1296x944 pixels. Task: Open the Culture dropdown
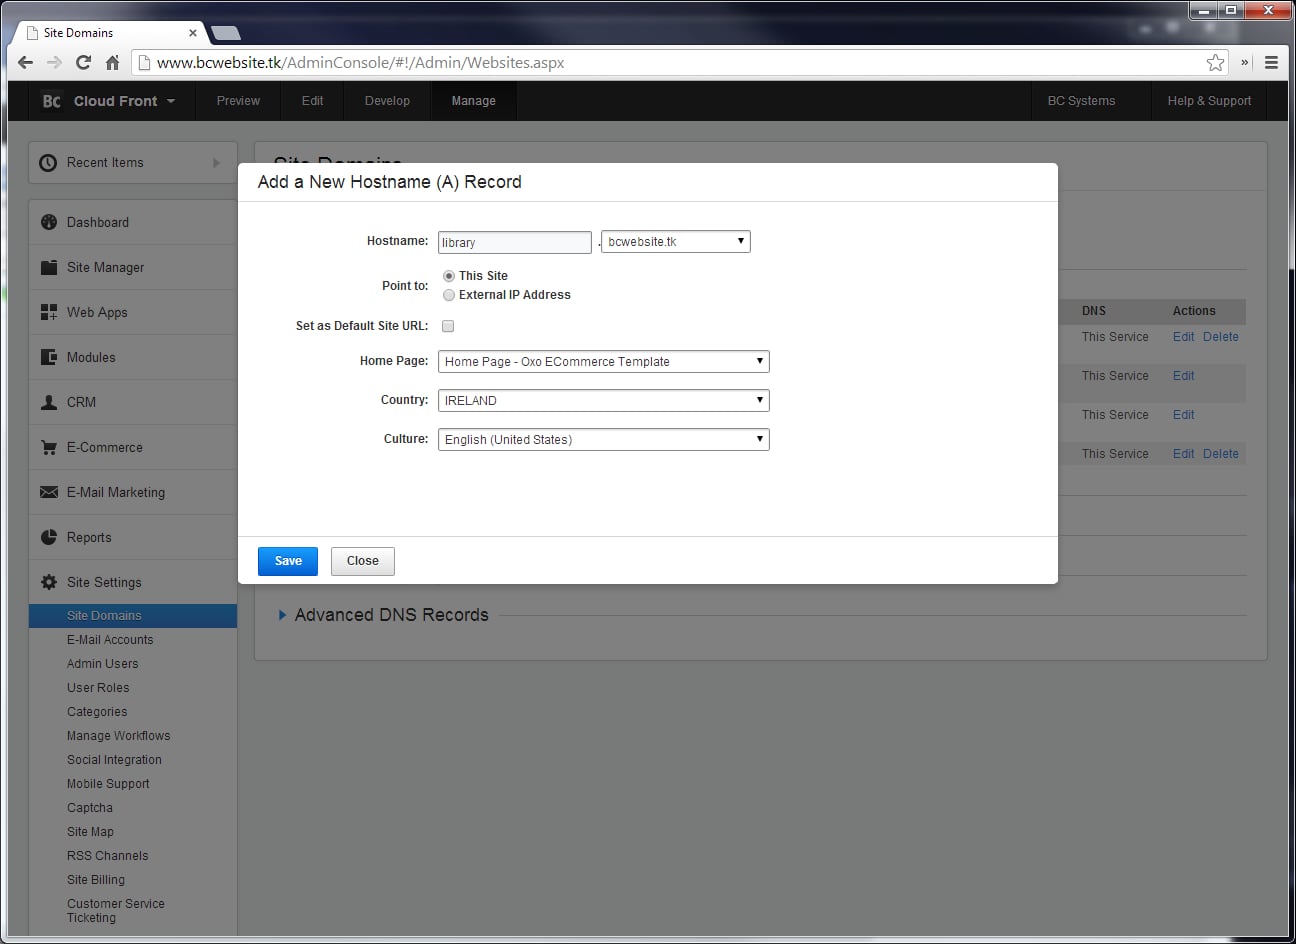pyautogui.click(x=604, y=440)
